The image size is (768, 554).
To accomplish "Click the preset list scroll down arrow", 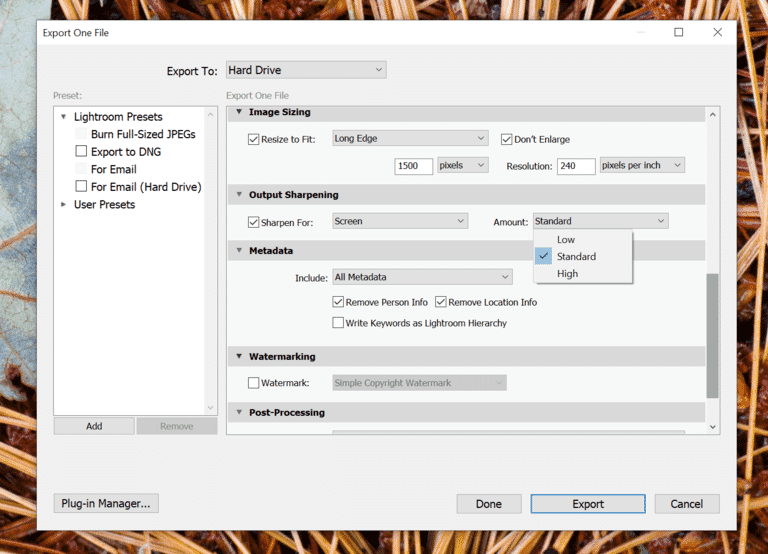I will [211, 408].
